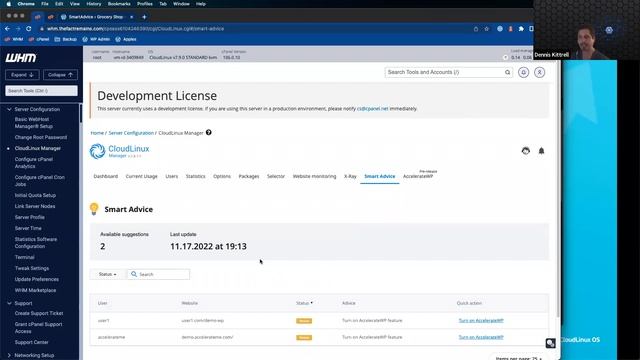Open the Options tab
Image resolution: width=640 pixels, height=360 pixels.
point(222,176)
